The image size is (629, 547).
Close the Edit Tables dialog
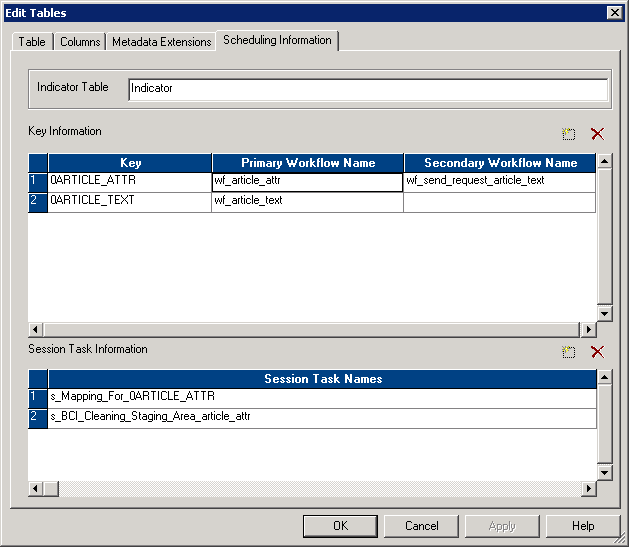[x=615, y=12]
